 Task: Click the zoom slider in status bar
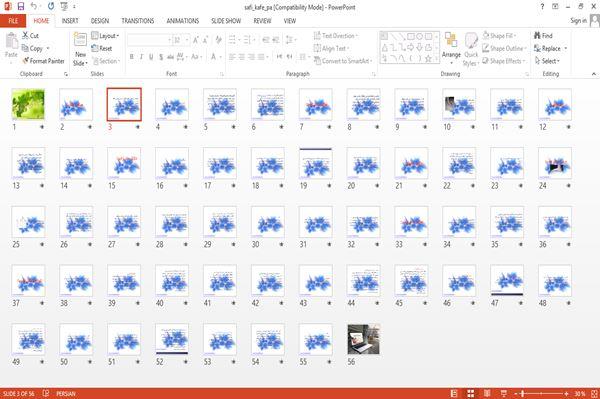(x=540, y=393)
